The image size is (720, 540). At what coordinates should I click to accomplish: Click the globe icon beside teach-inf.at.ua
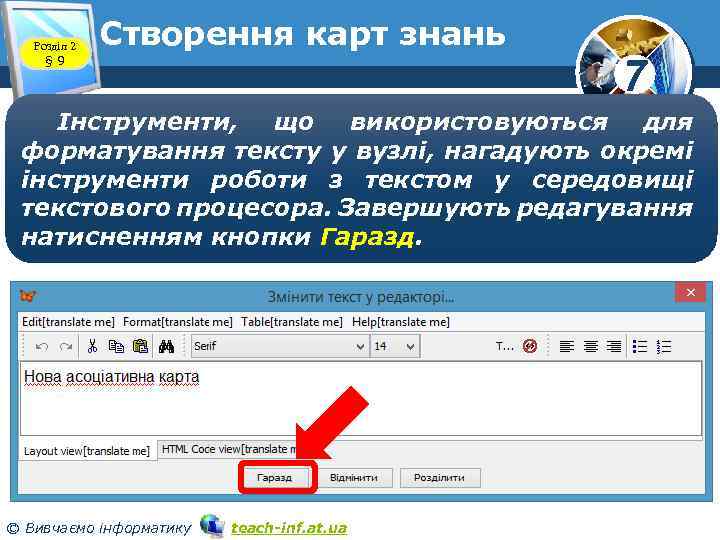pyautogui.click(x=212, y=526)
